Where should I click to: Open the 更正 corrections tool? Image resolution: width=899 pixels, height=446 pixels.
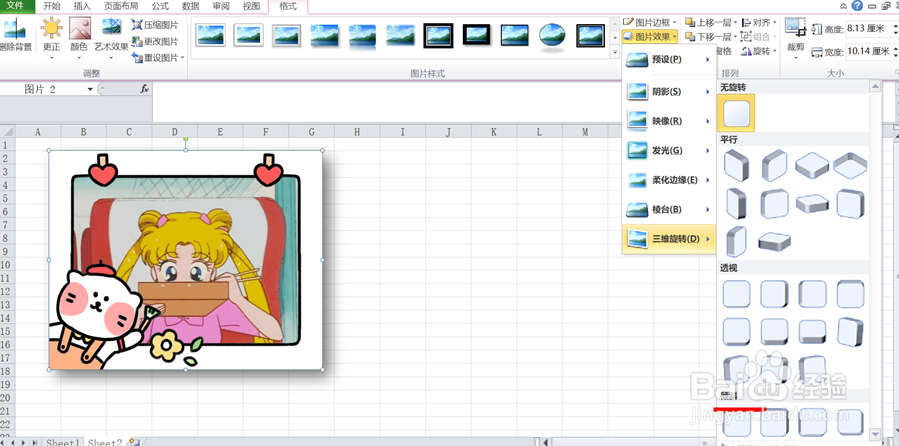click(52, 38)
